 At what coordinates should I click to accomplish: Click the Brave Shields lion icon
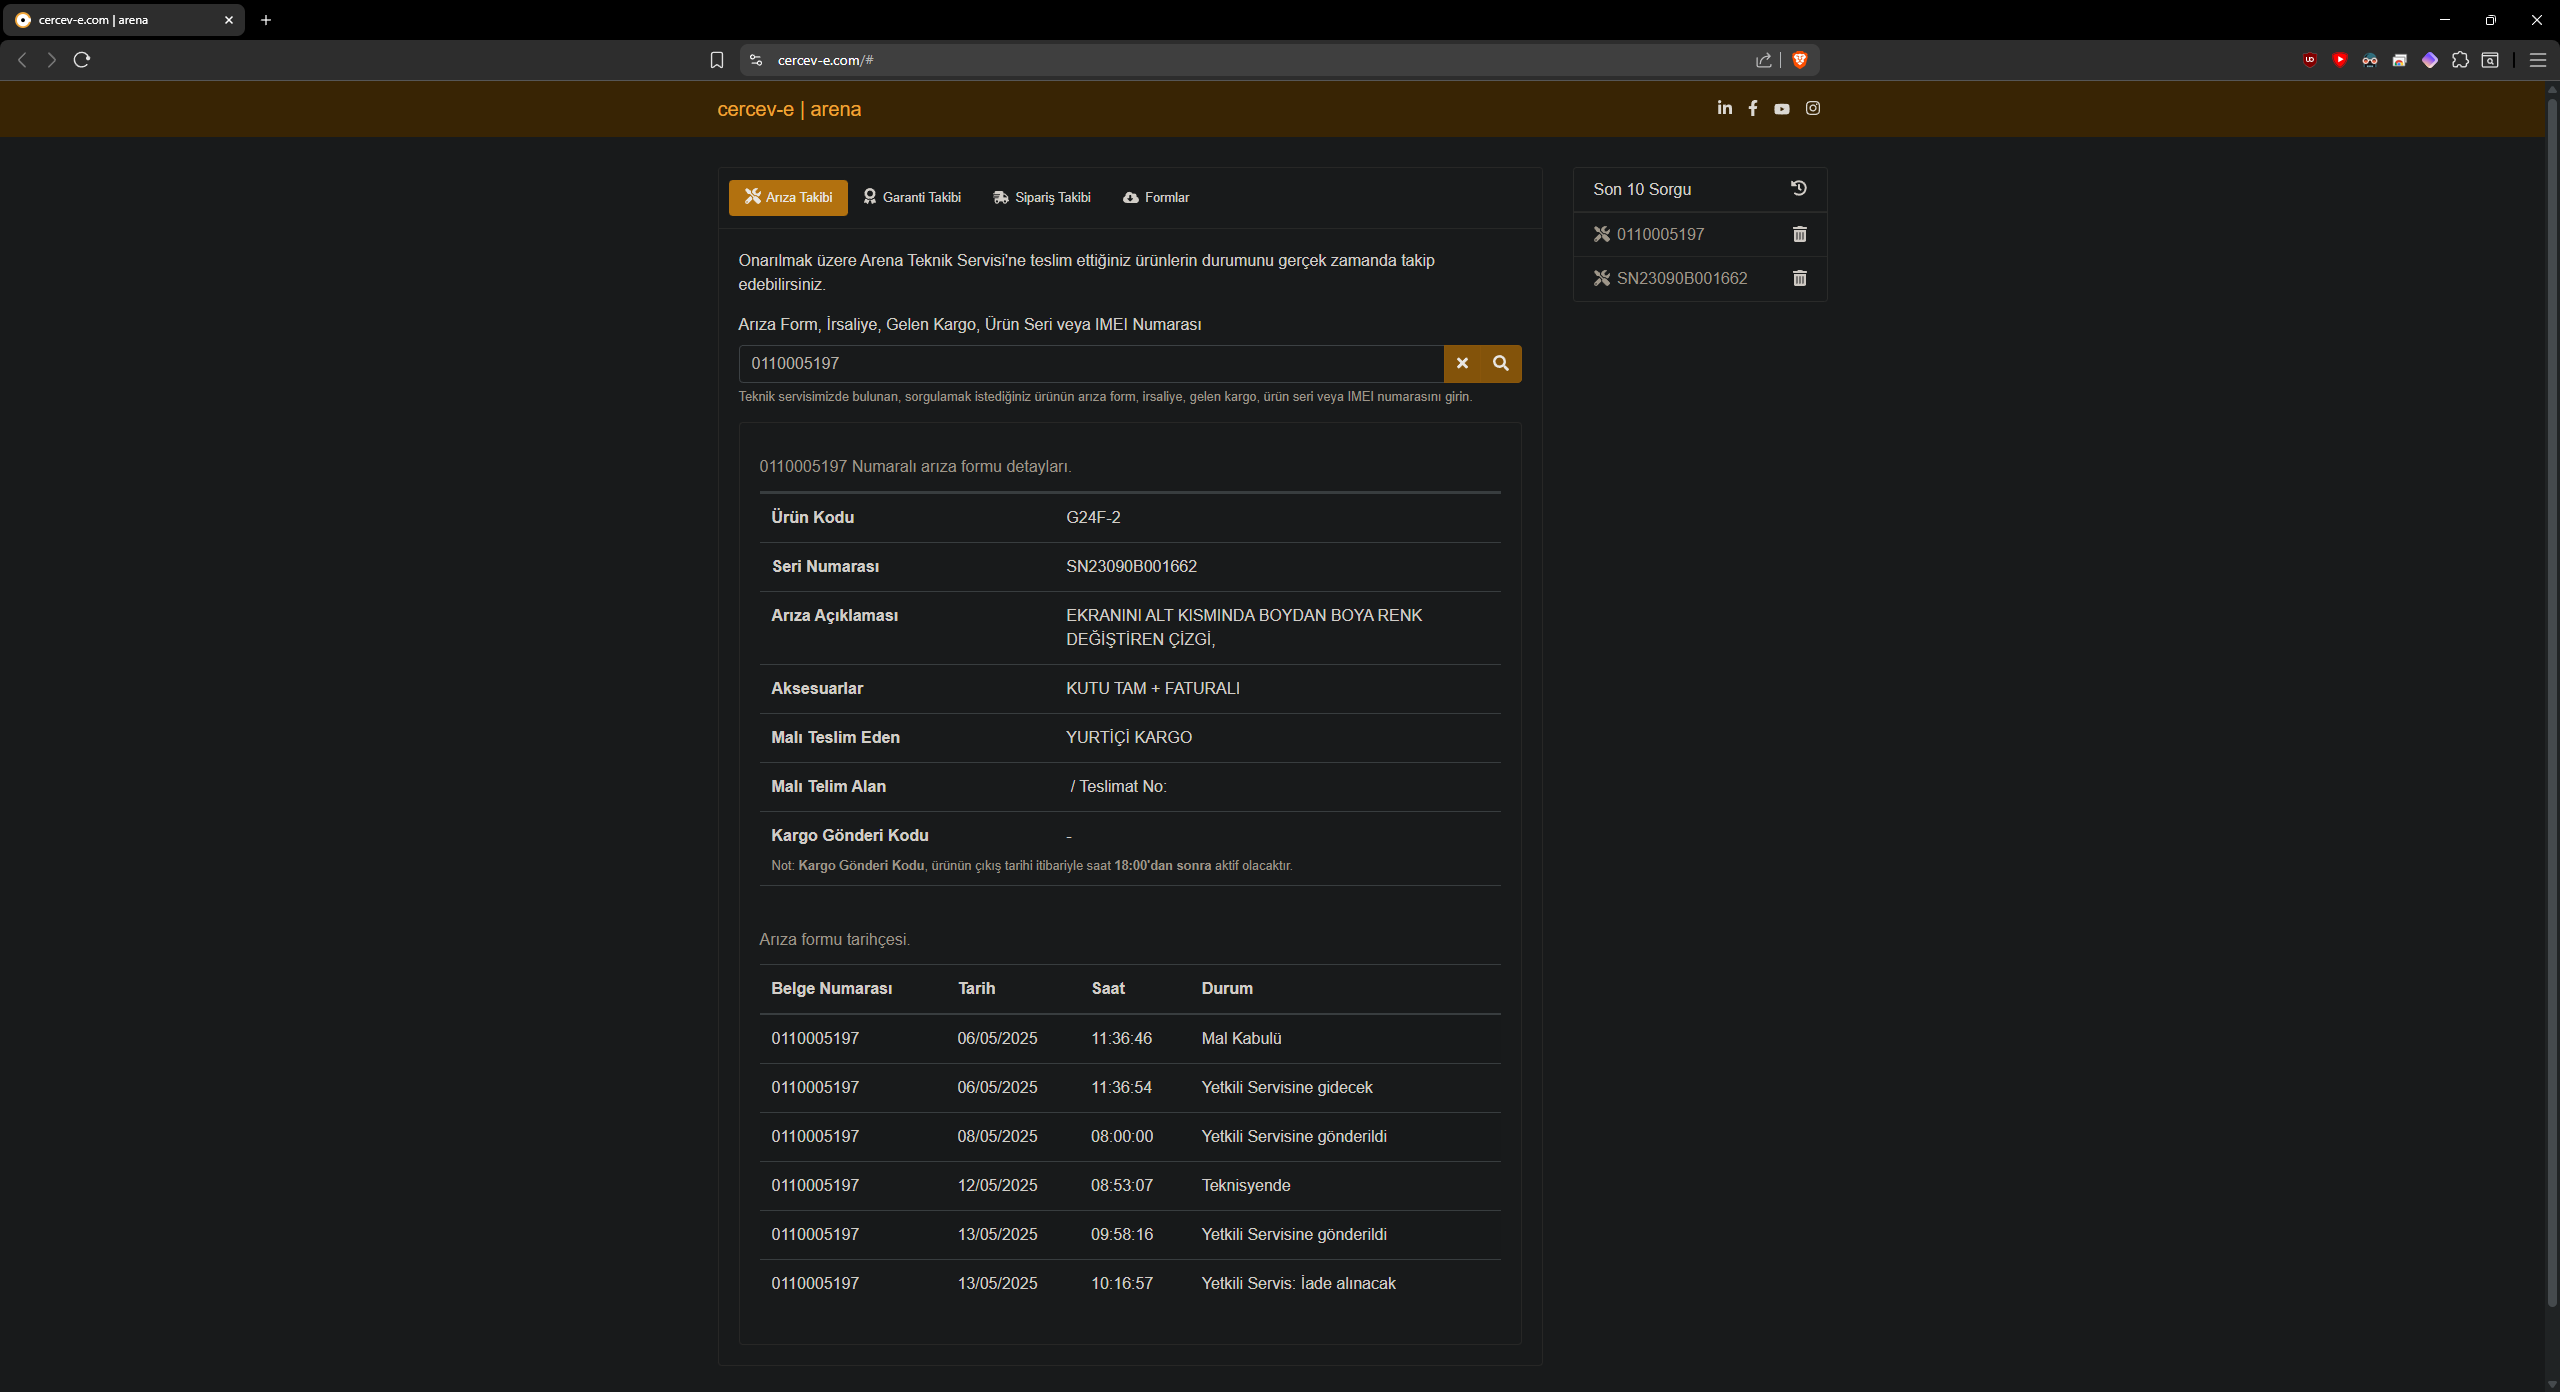(x=1799, y=60)
